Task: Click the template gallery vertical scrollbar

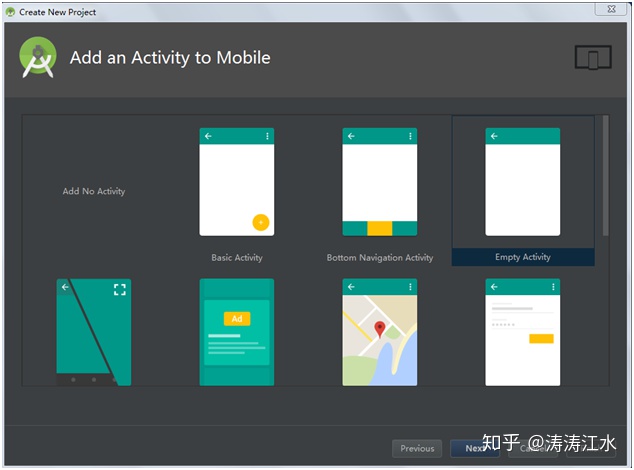Action: pos(605,176)
